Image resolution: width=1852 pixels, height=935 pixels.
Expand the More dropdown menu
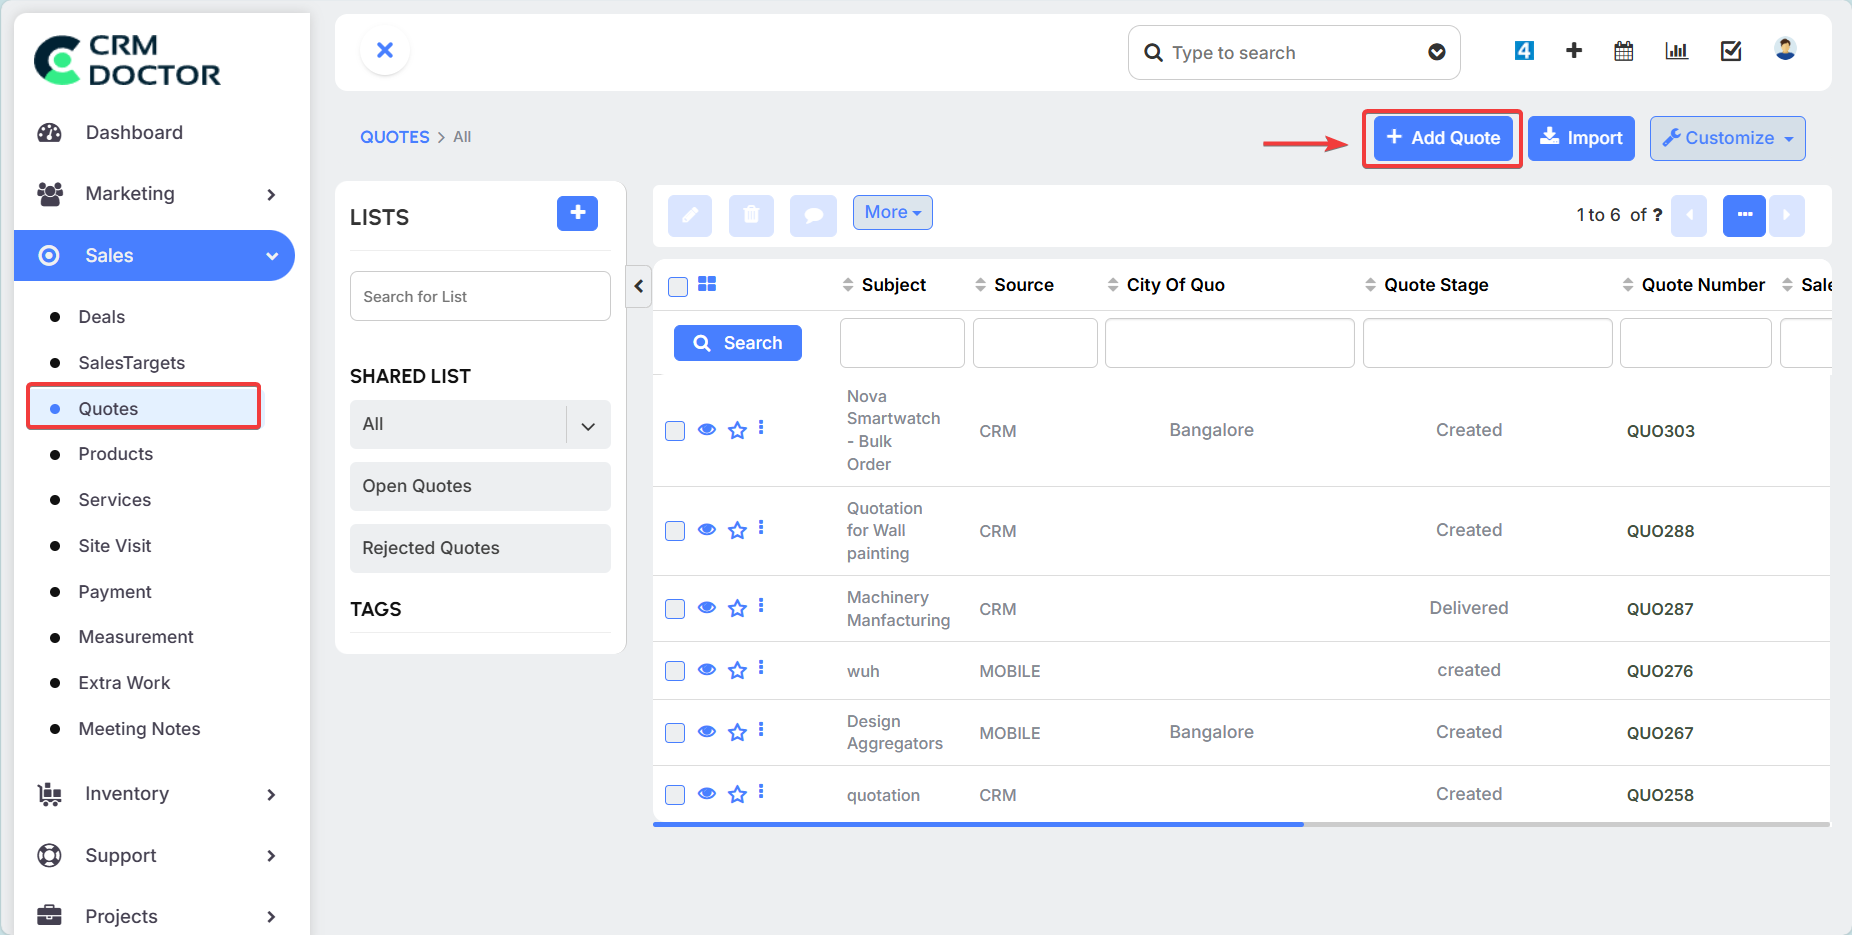(892, 212)
